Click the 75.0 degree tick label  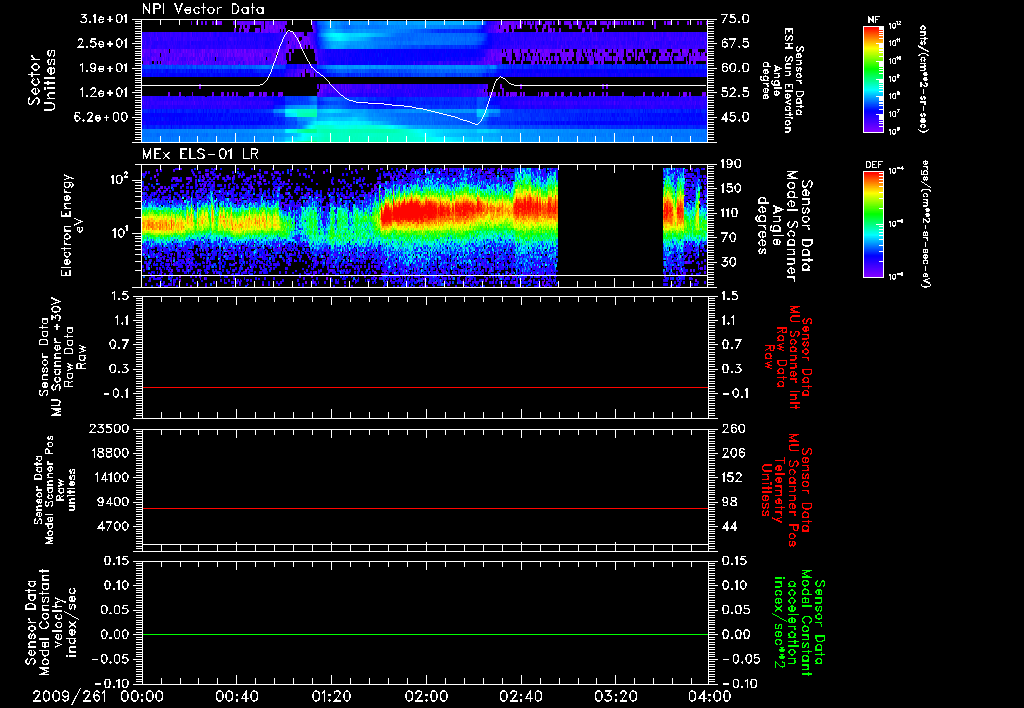pyautogui.click(x=735, y=19)
